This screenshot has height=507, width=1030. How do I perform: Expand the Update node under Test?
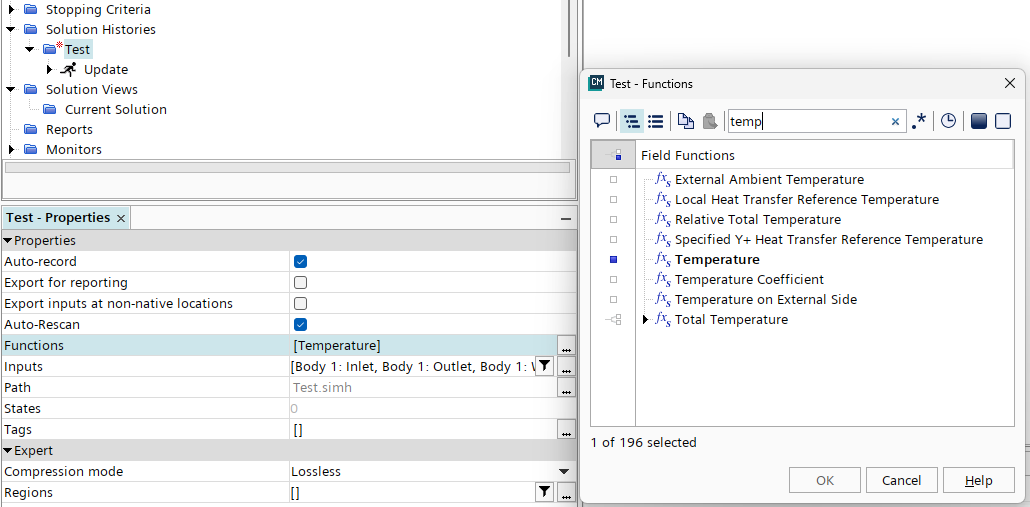[50, 70]
